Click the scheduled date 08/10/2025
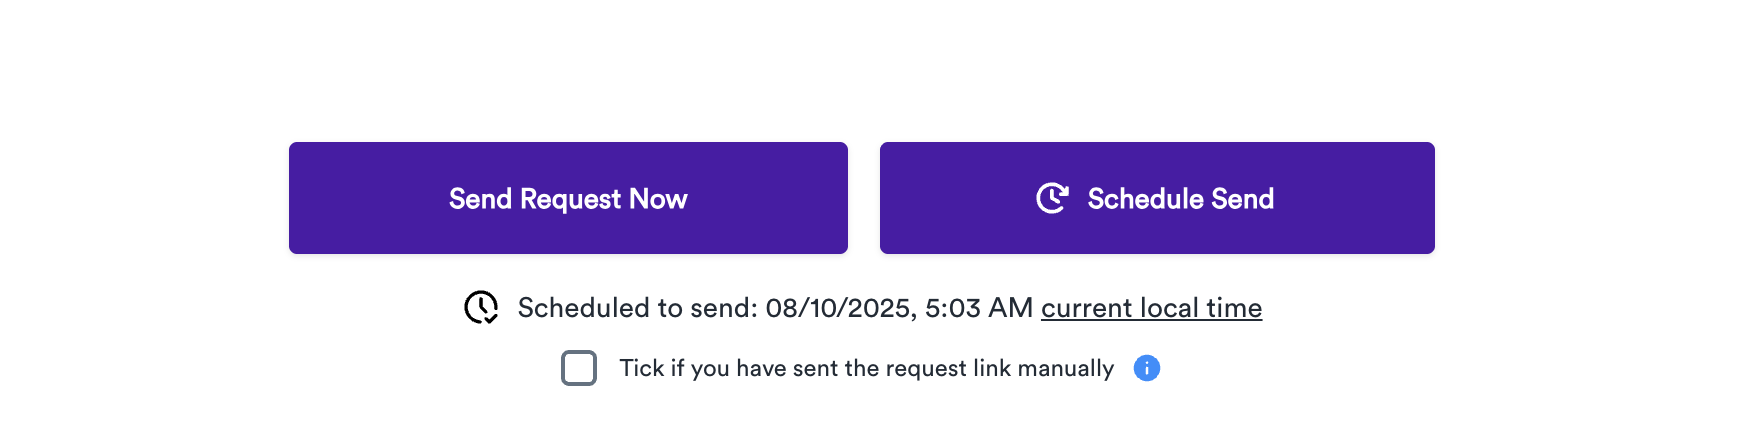 point(838,308)
